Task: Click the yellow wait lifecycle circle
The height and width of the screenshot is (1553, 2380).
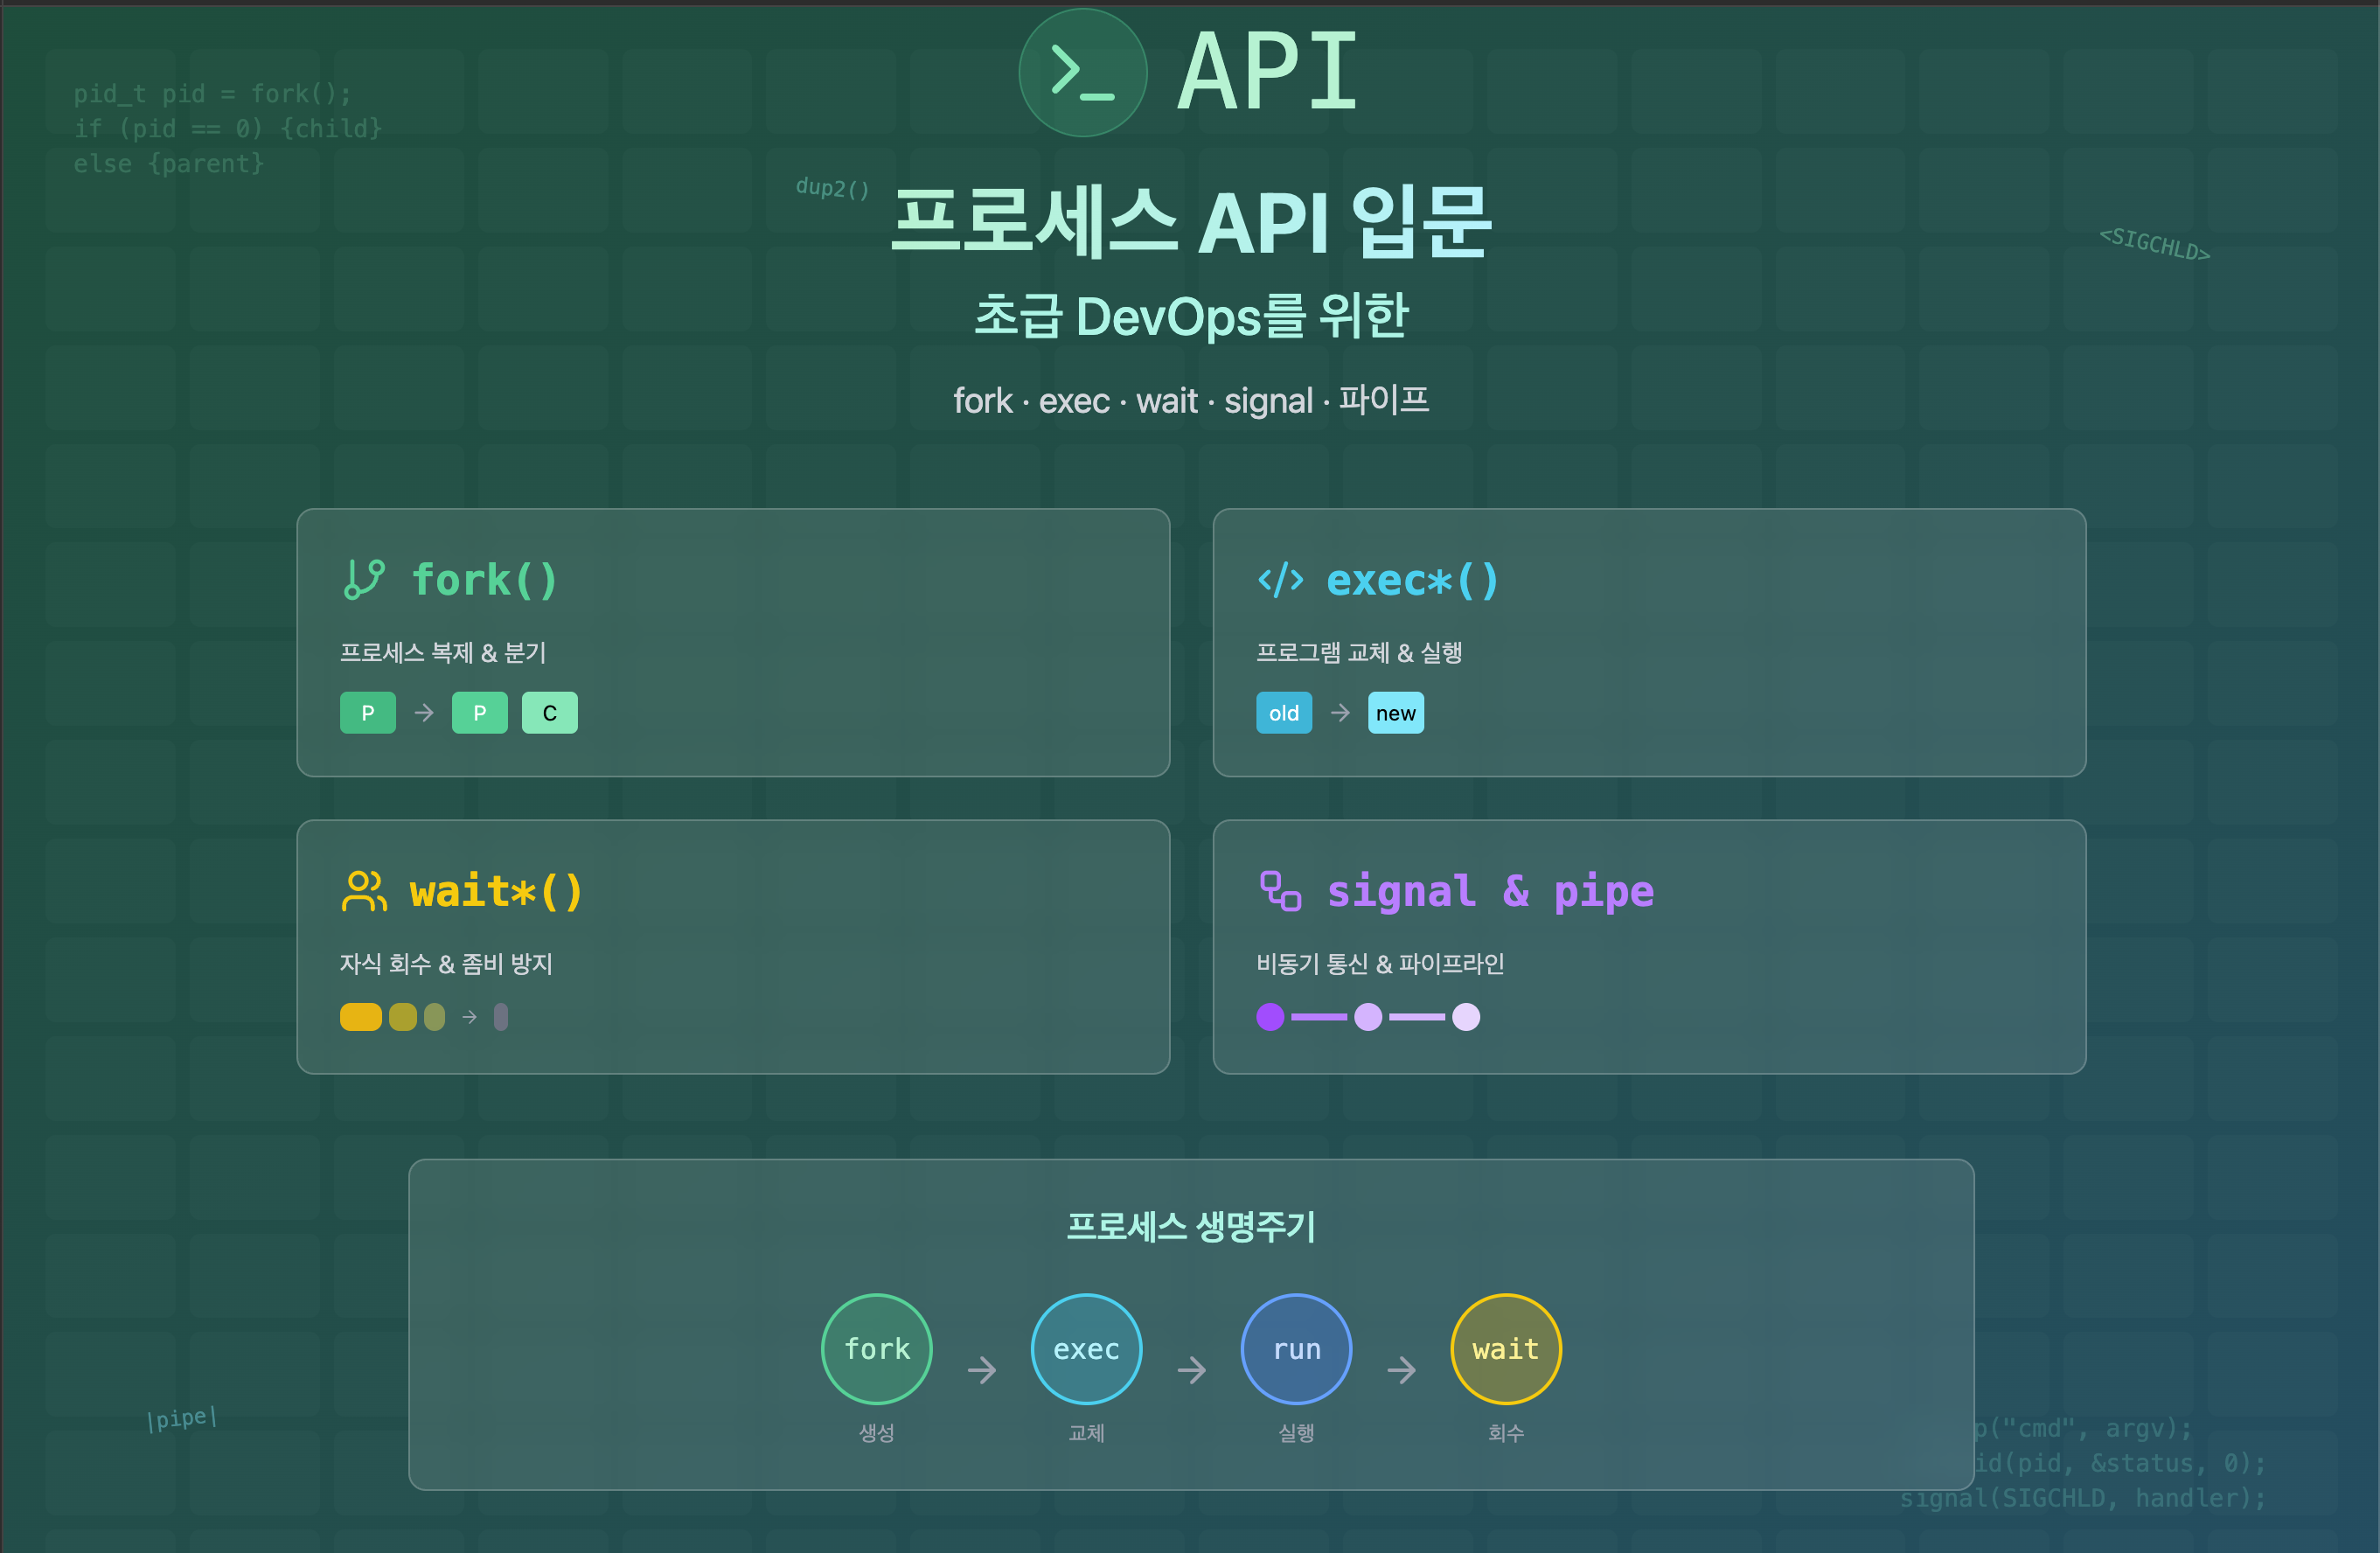Action: tap(1505, 1348)
